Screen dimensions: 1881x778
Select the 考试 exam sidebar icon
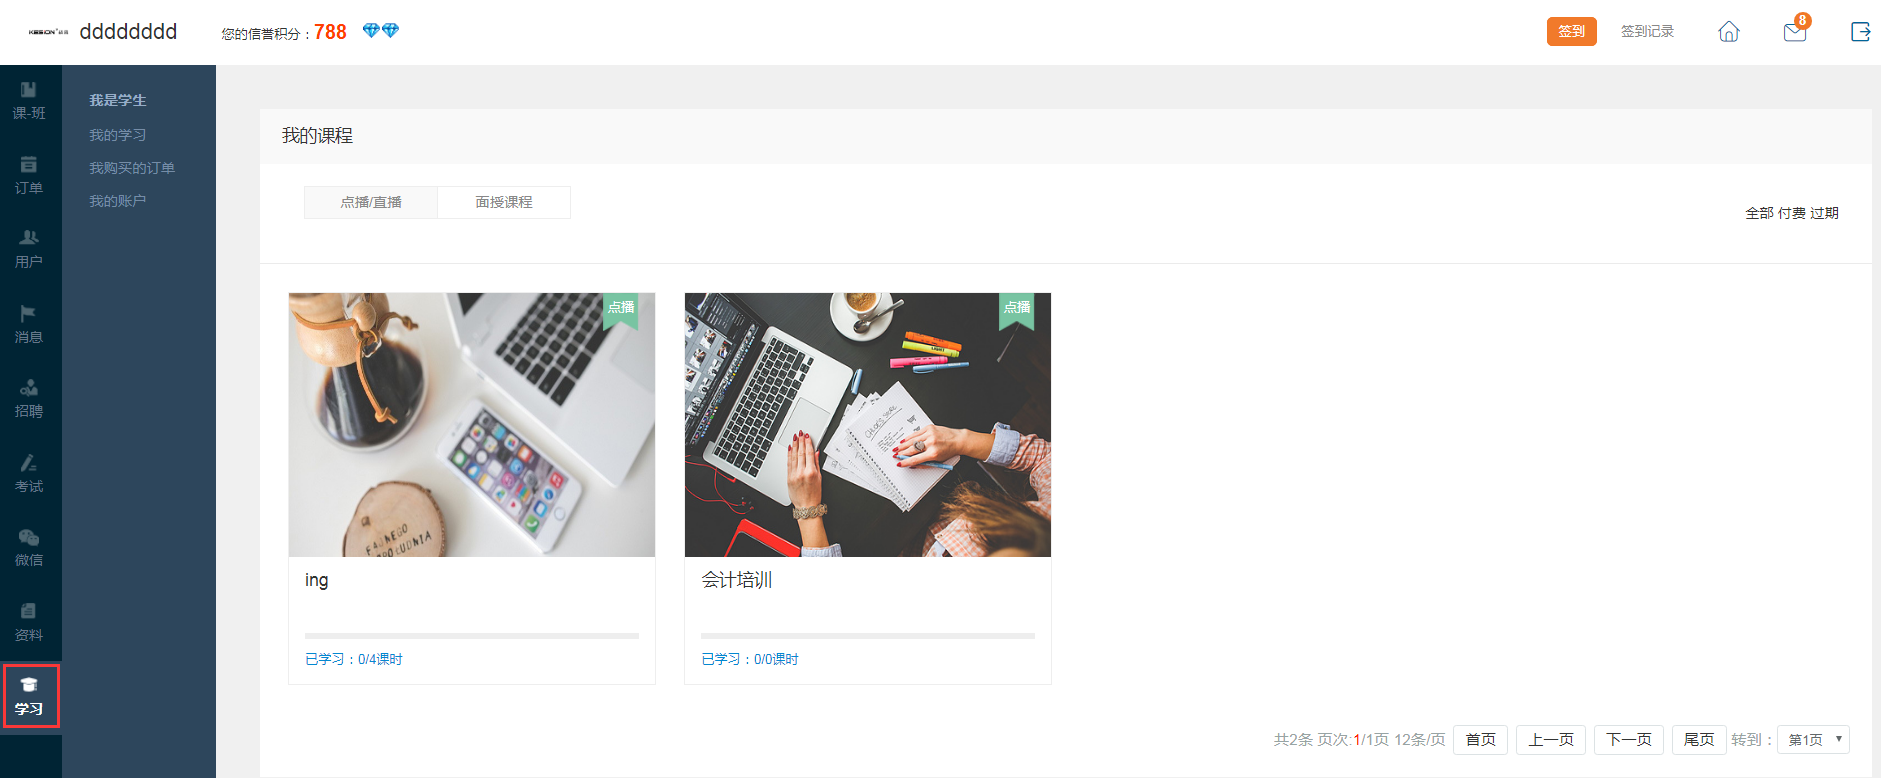tap(29, 474)
